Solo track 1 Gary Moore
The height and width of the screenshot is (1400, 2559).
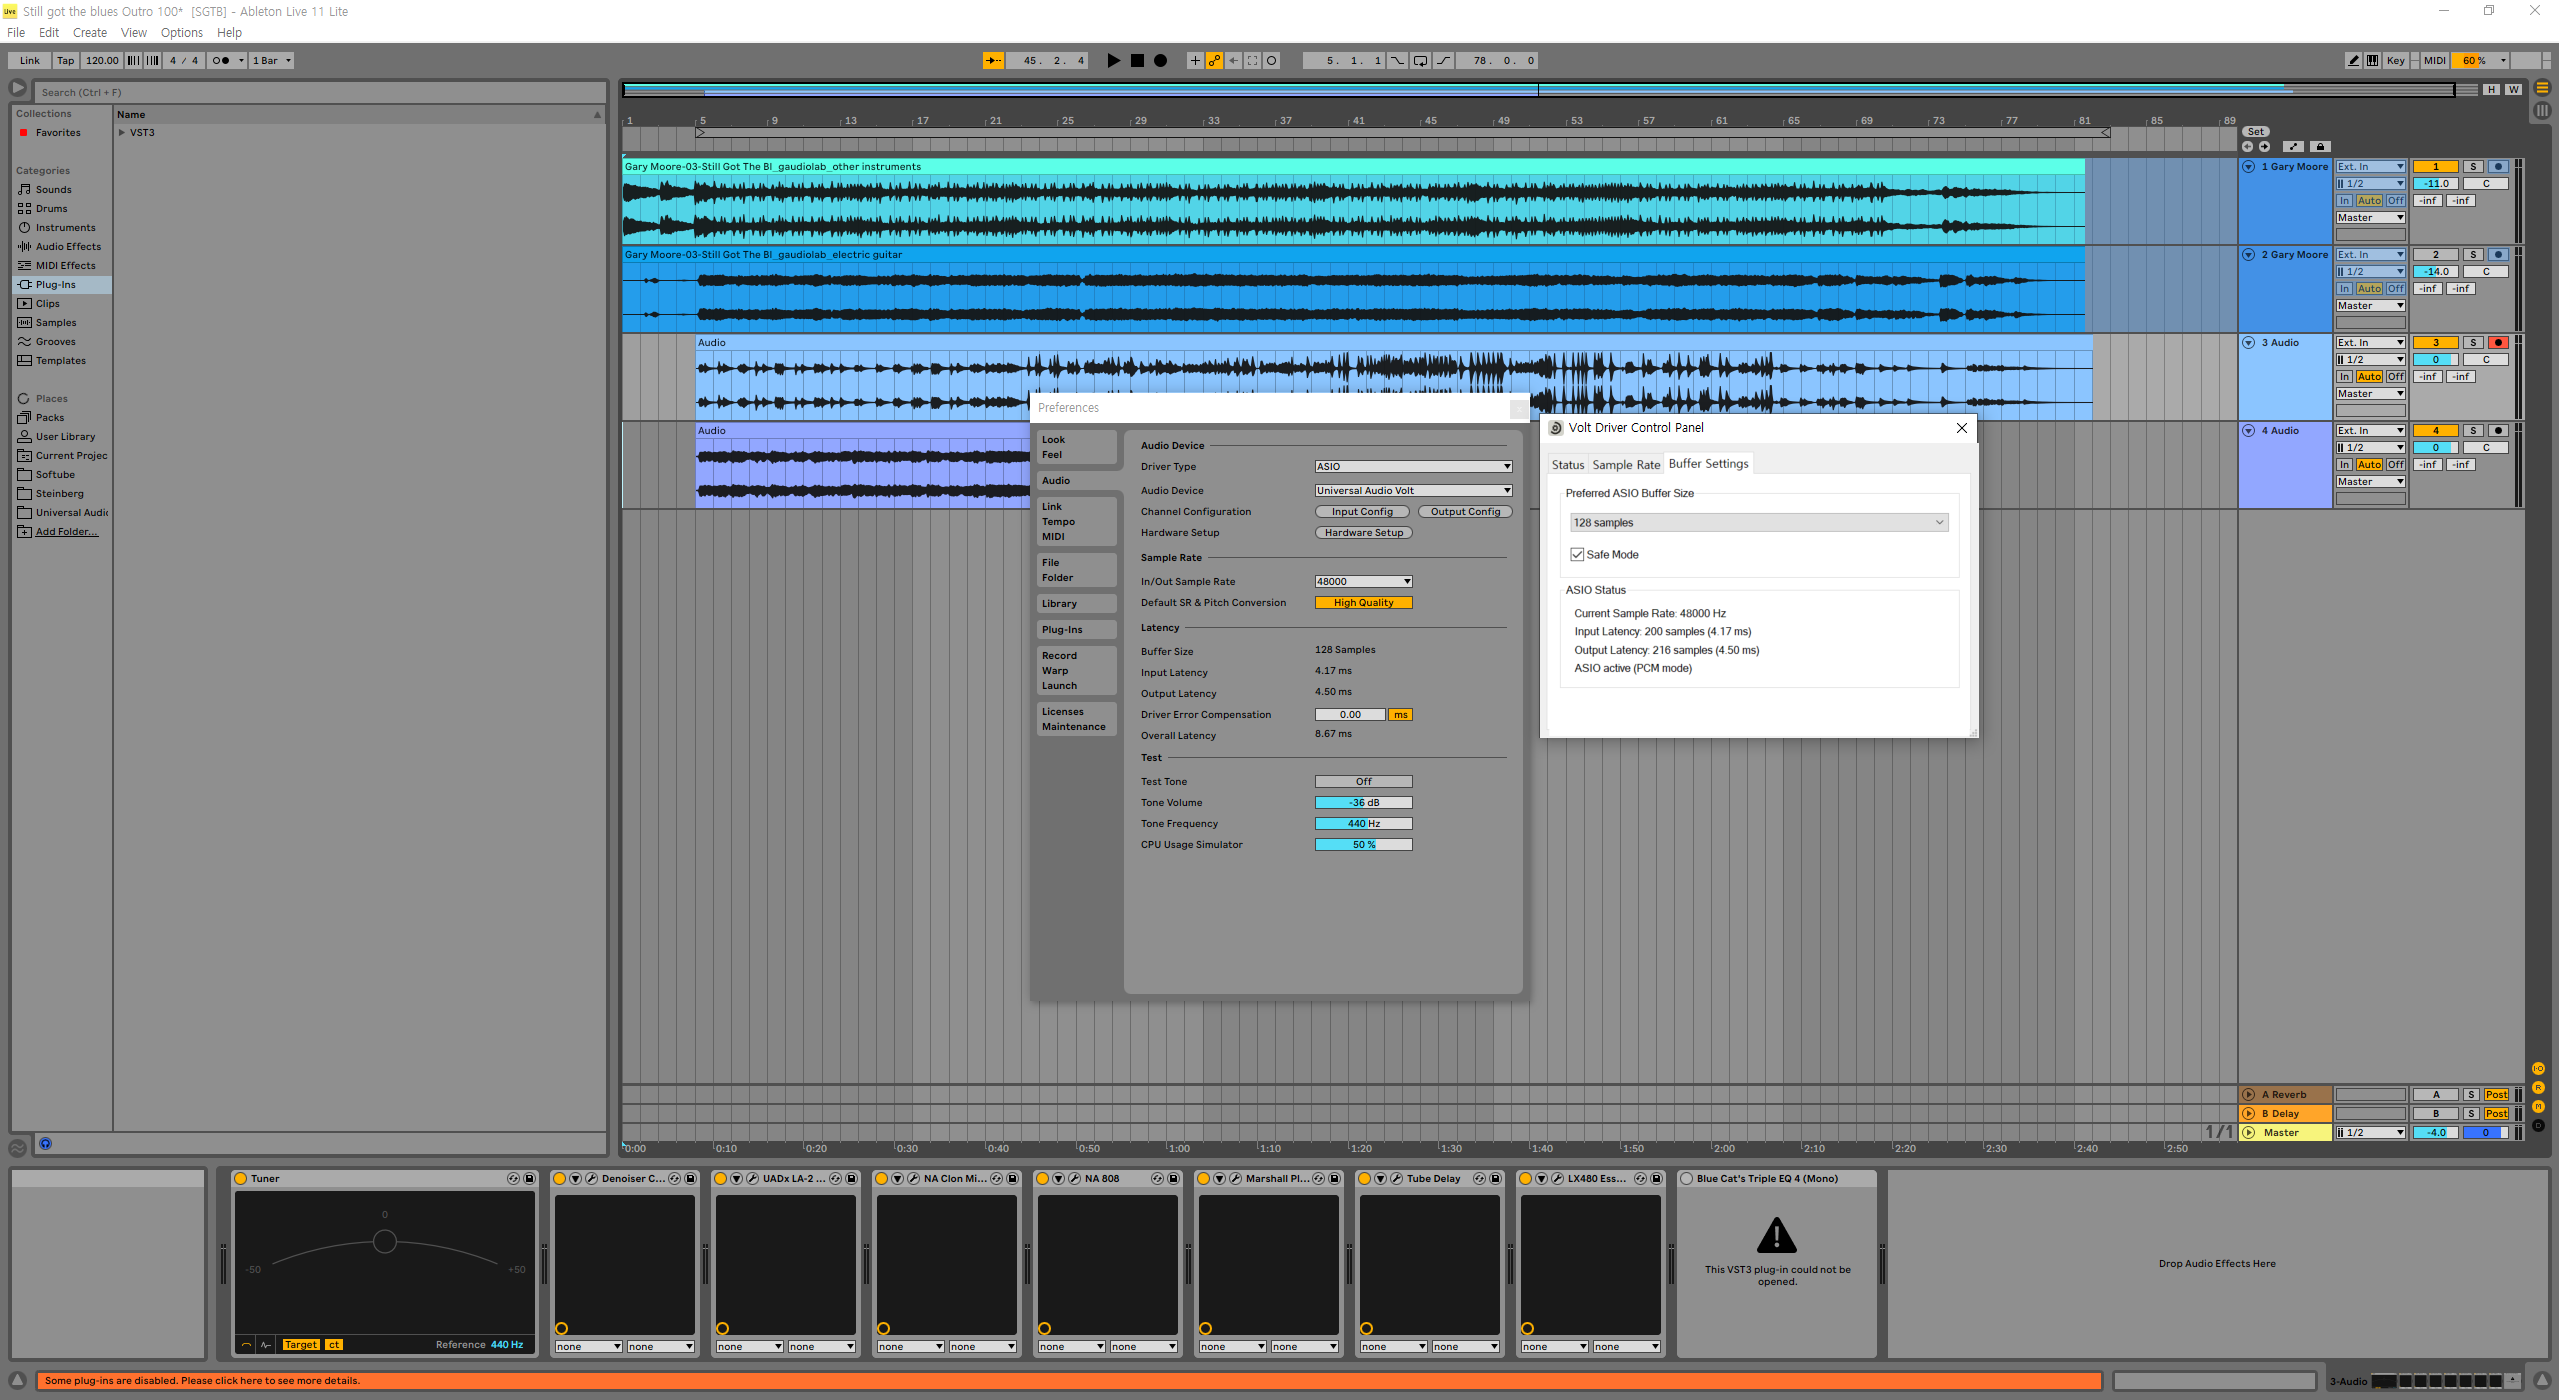(2472, 167)
